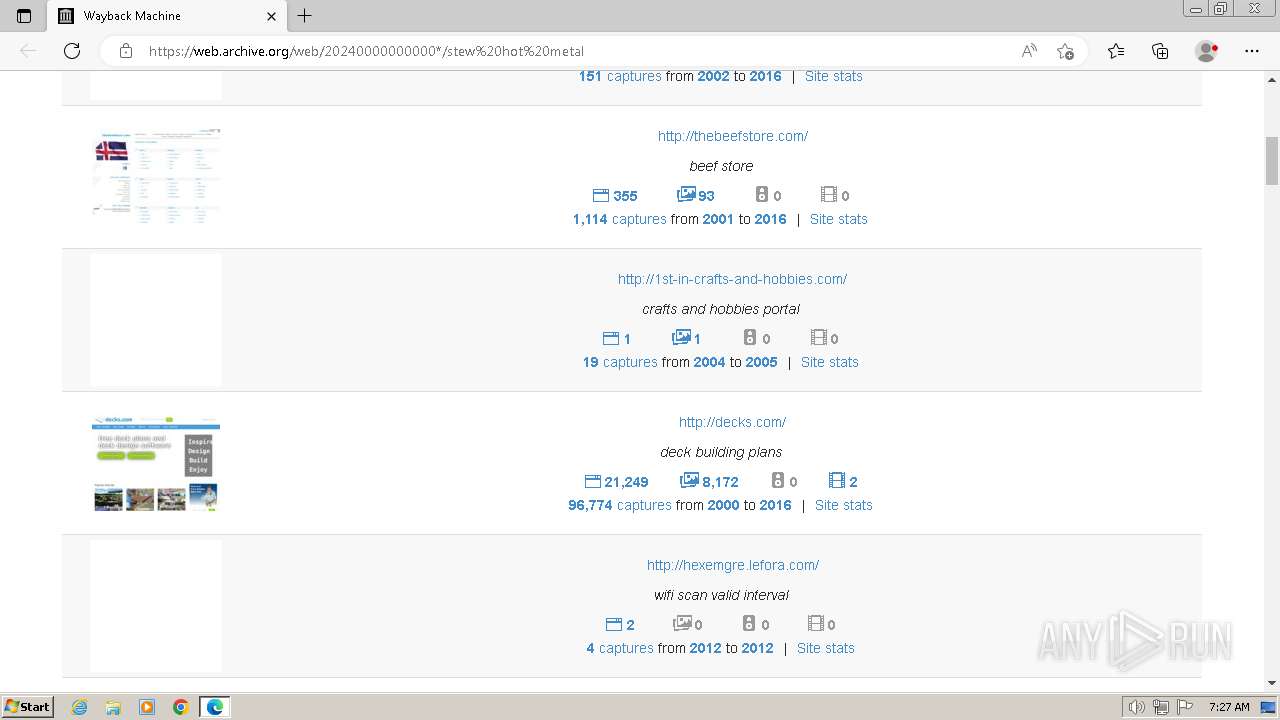Click web page count 21,249 for decks.com
This screenshot has height=720, width=1280.
[616, 482]
